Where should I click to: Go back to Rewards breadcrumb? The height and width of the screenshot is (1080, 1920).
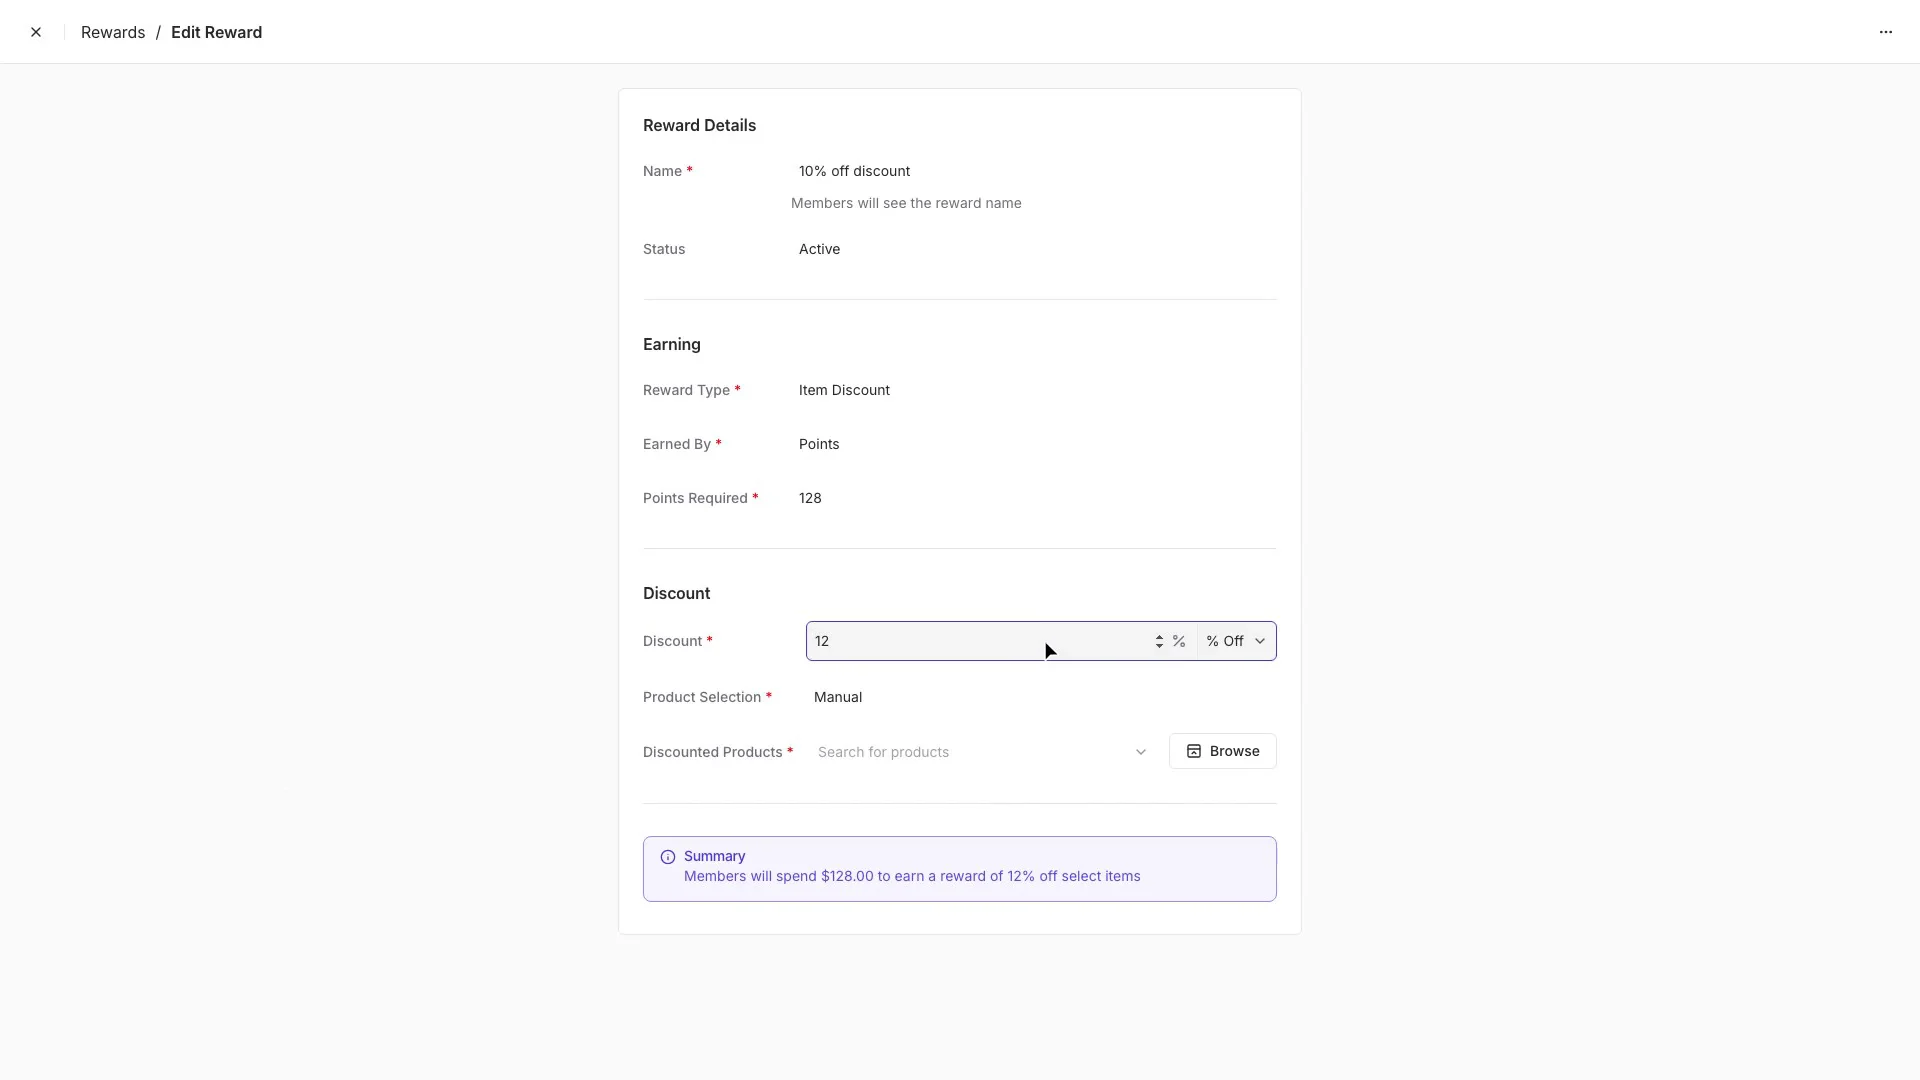(x=113, y=32)
